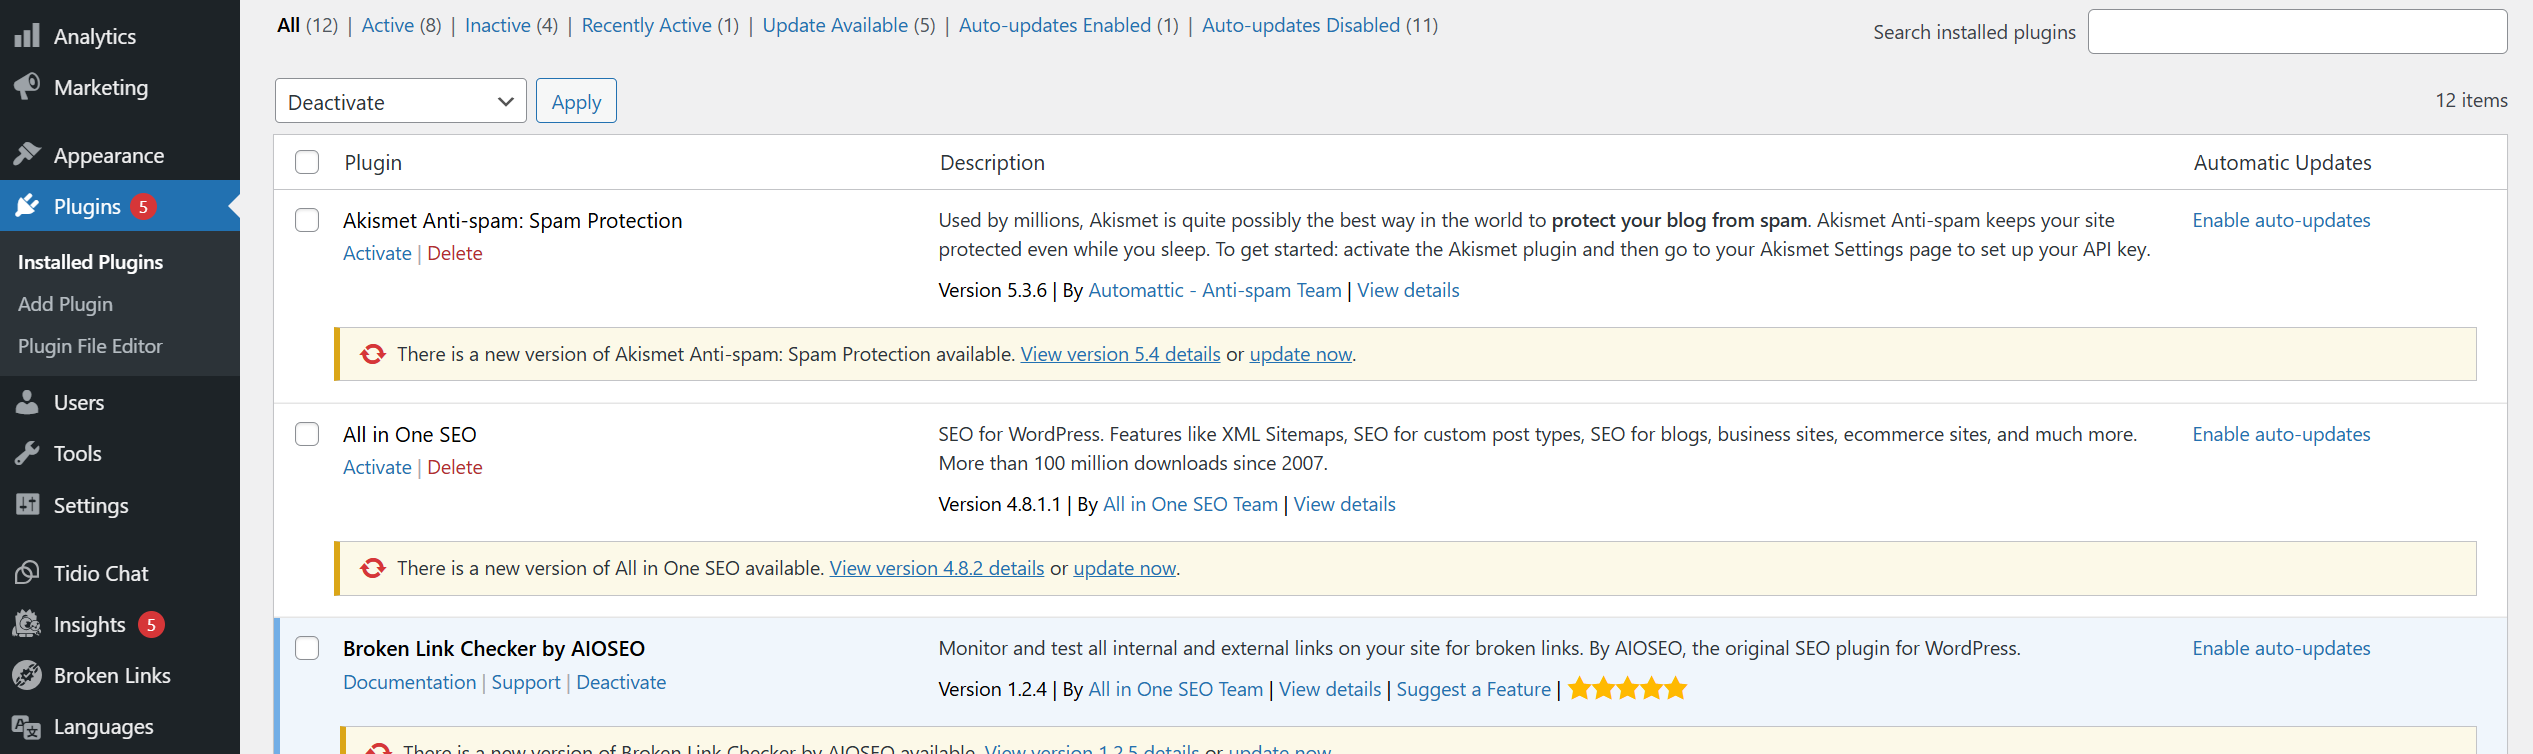Click the Users person icon
The image size is (2533, 754).
coord(27,402)
